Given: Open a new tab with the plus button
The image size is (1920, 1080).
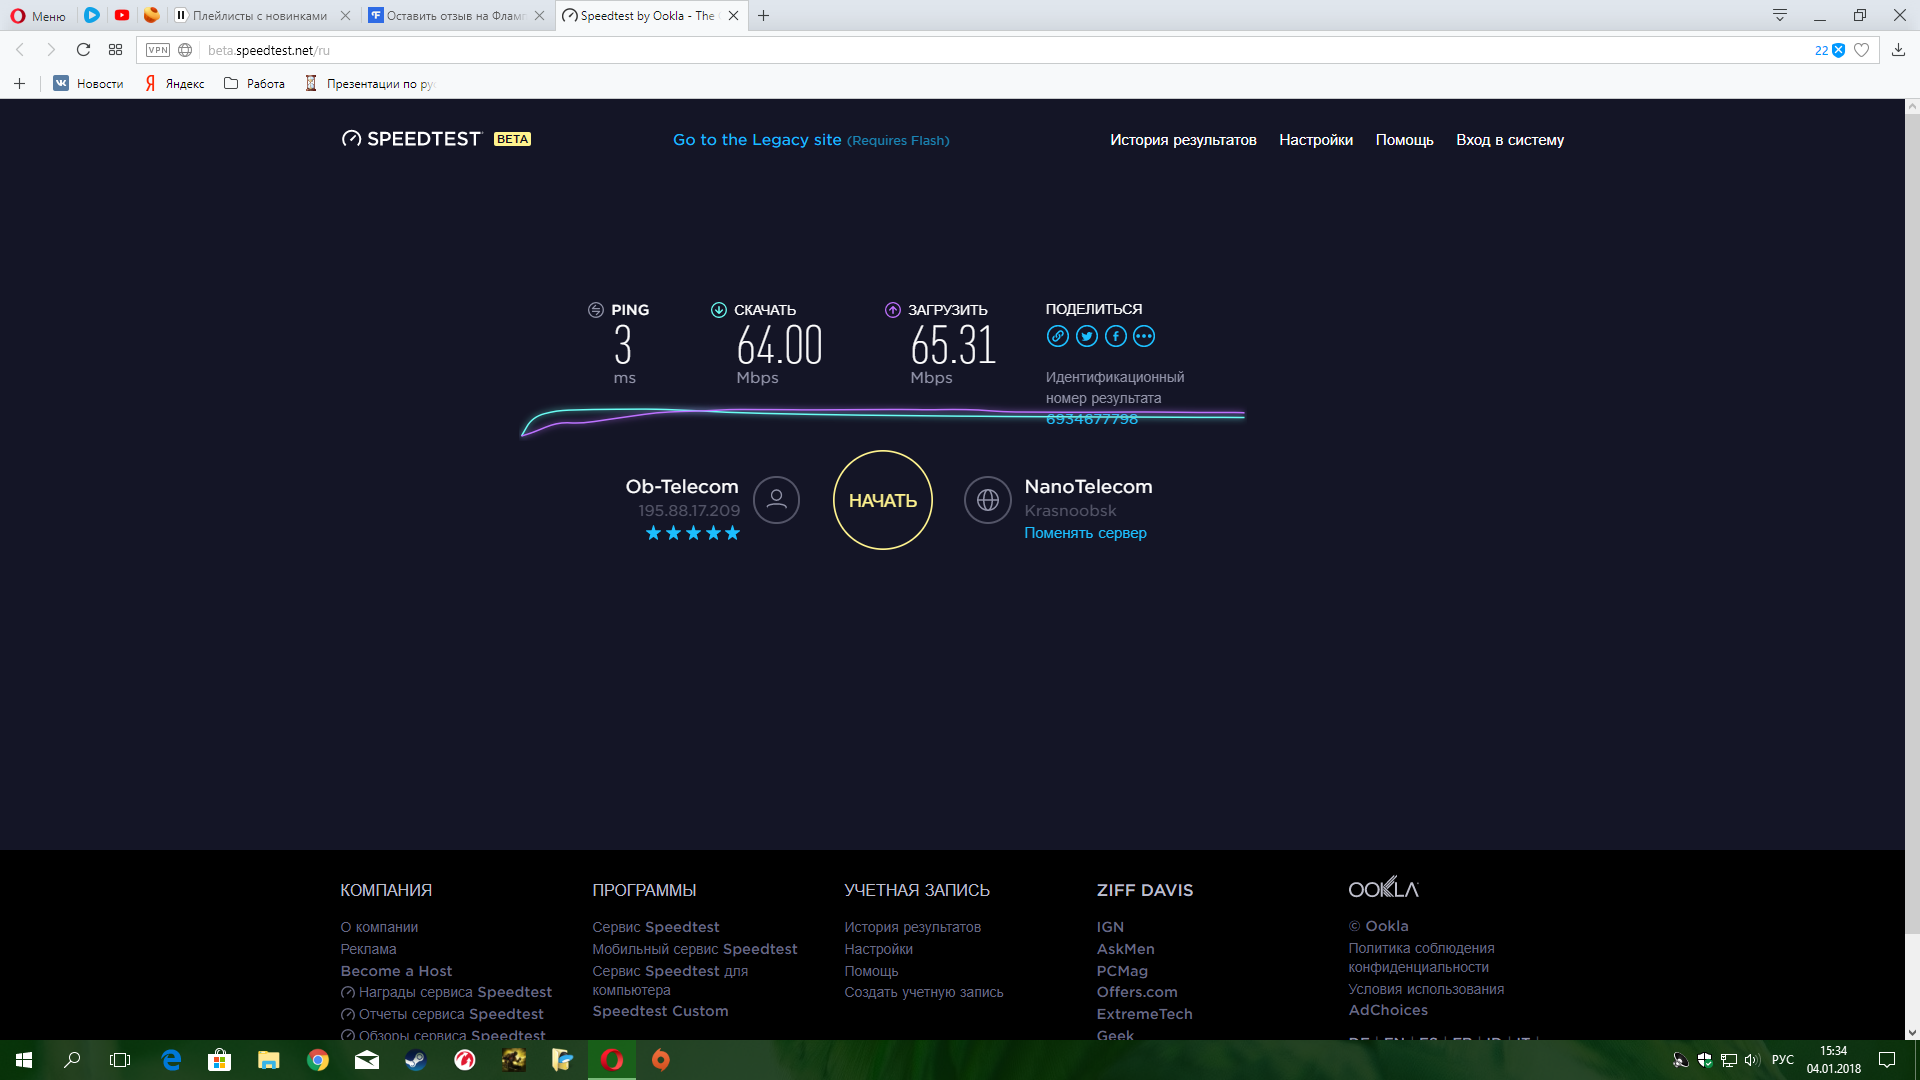Looking at the screenshot, I should click(764, 16).
